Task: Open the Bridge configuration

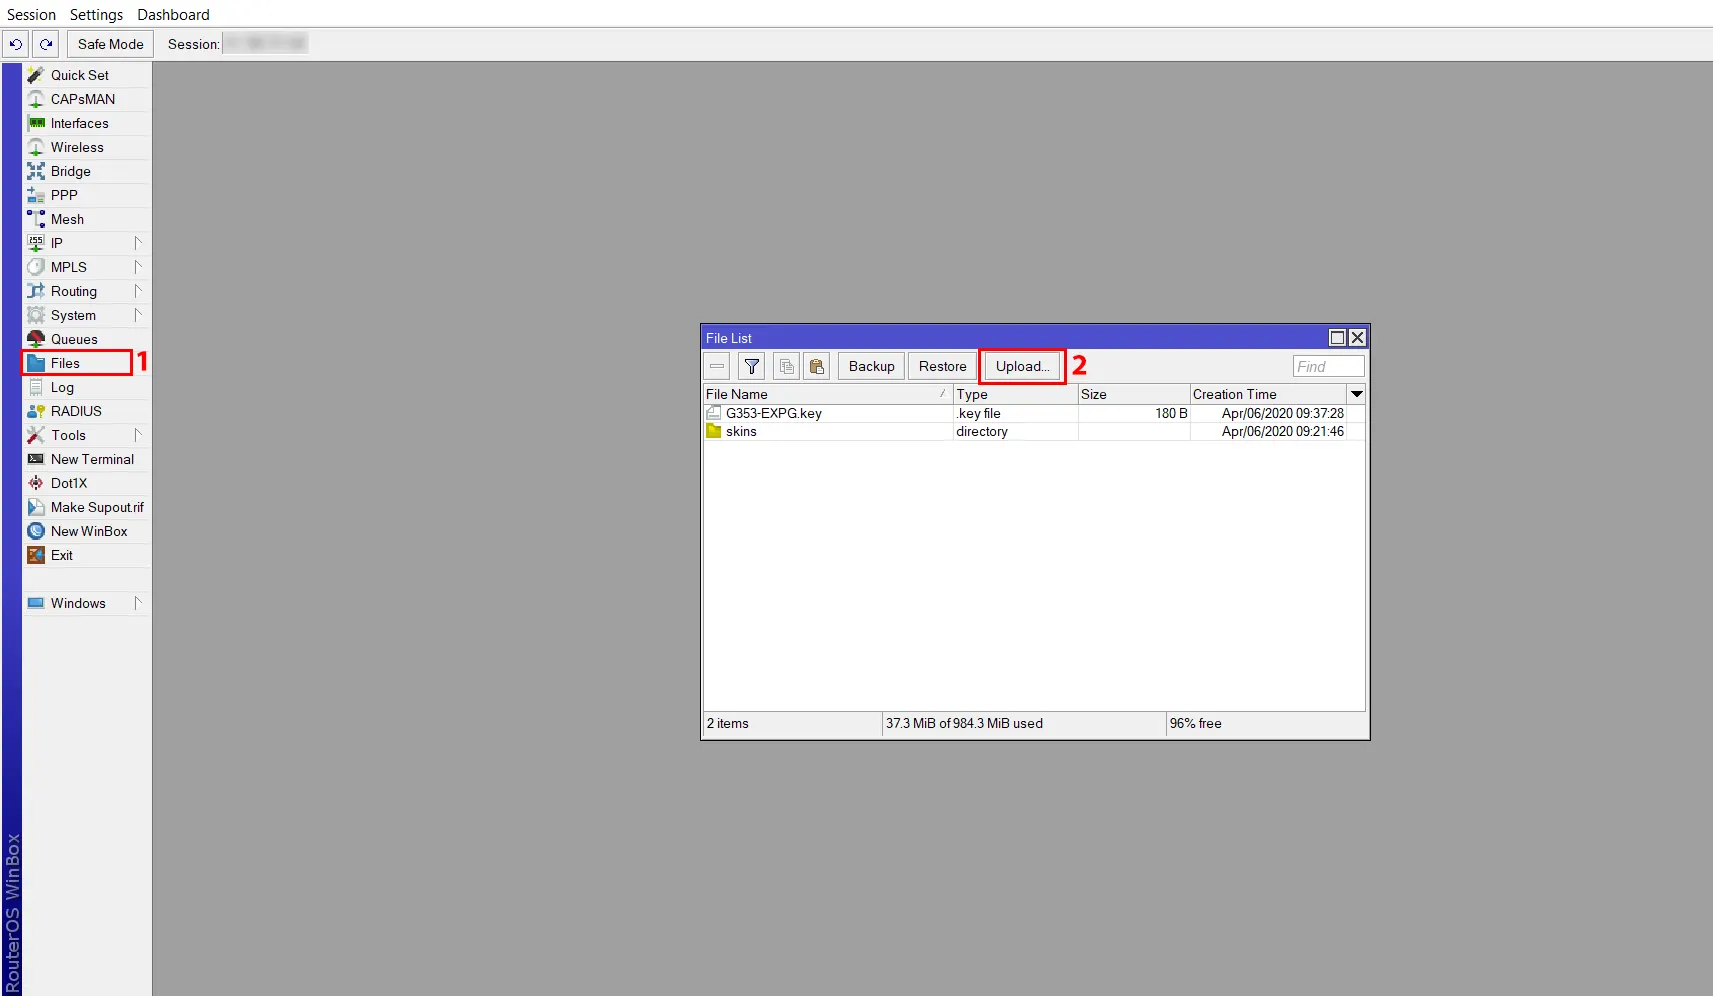Action: [x=70, y=171]
